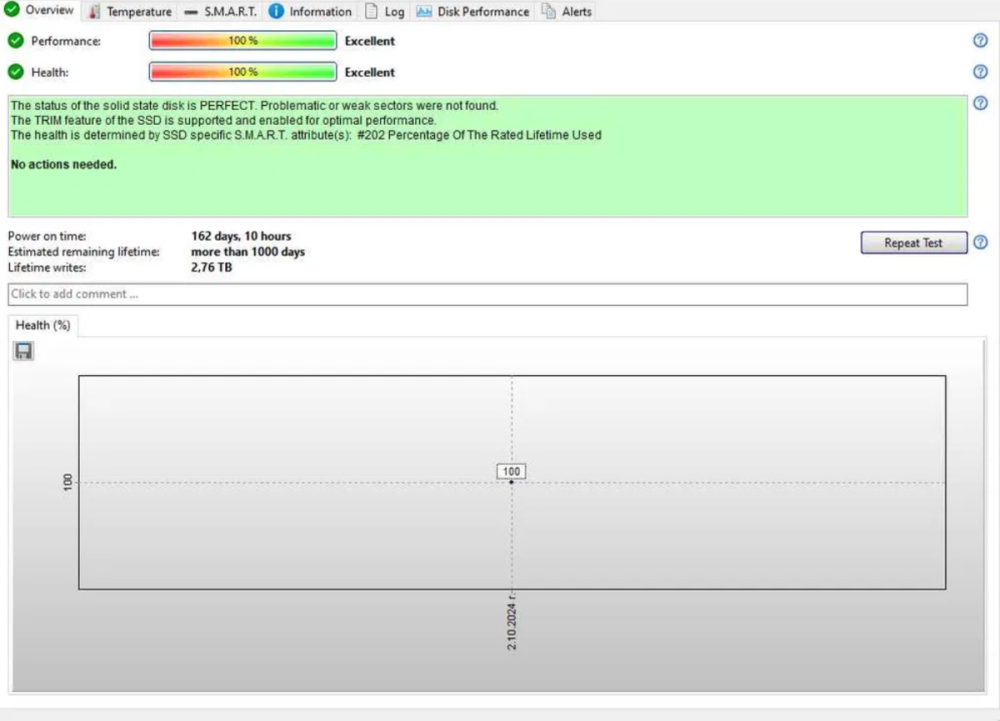Click the green checkmark beside Health
Image resolution: width=1000 pixels, height=721 pixels.
pyautogui.click(x=16, y=72)
